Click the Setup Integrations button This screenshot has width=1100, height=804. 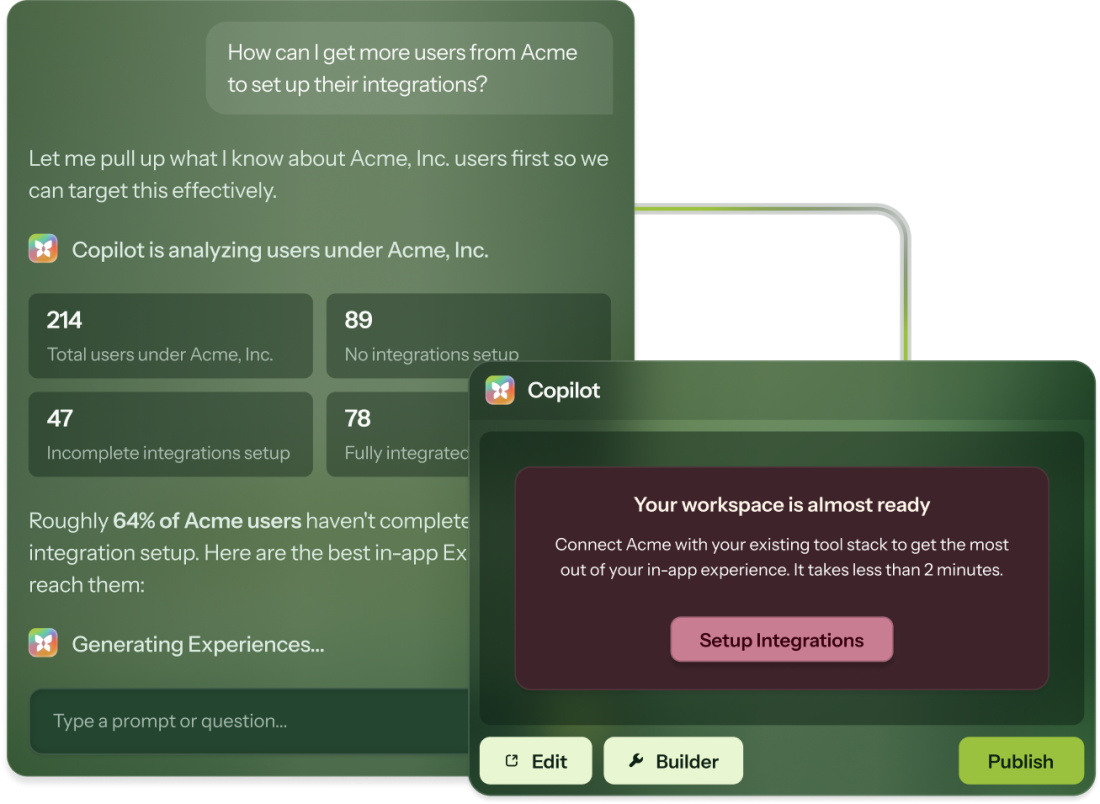tap(782, 640)
